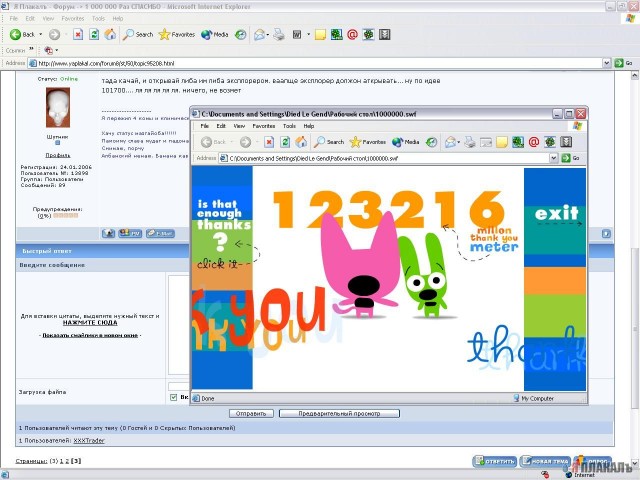Screen dimensions: 640x480
Task: Click the Предварительный просмотр button
Action: pyautogui.click(x=339, y=413)
